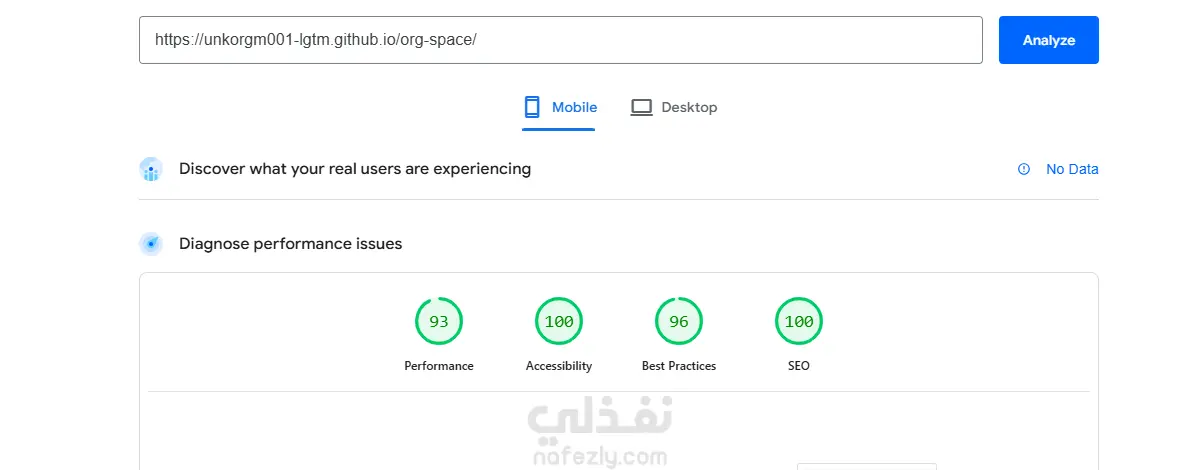1200x470 pixels.
Task: Jump to the Accessibility label text
Action: (x=559, y=366)
